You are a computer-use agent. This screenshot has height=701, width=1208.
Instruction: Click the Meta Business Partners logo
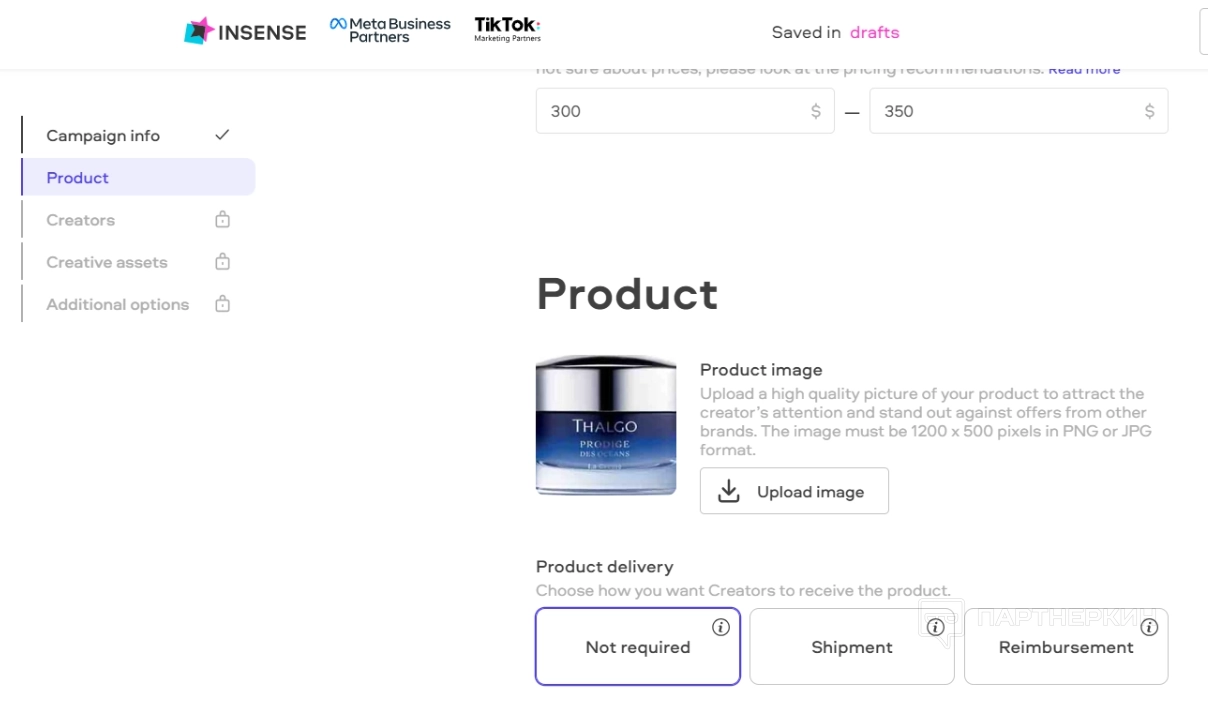390,30
